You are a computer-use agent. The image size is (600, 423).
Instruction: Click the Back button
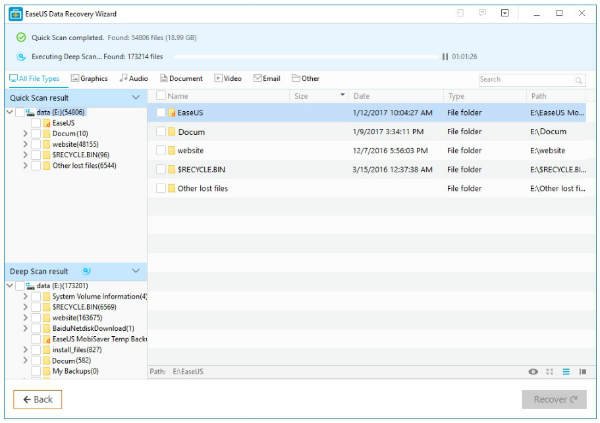(38, 400)
